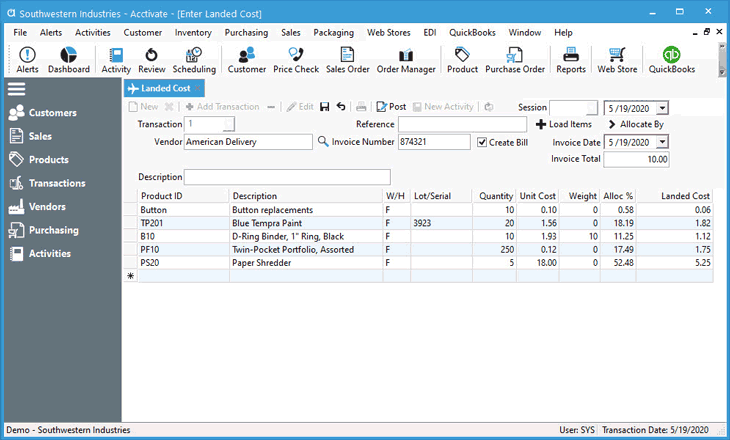The image size is (730, 440).
Task: Launch QuickBooks green icon
Action: (672, 61)
